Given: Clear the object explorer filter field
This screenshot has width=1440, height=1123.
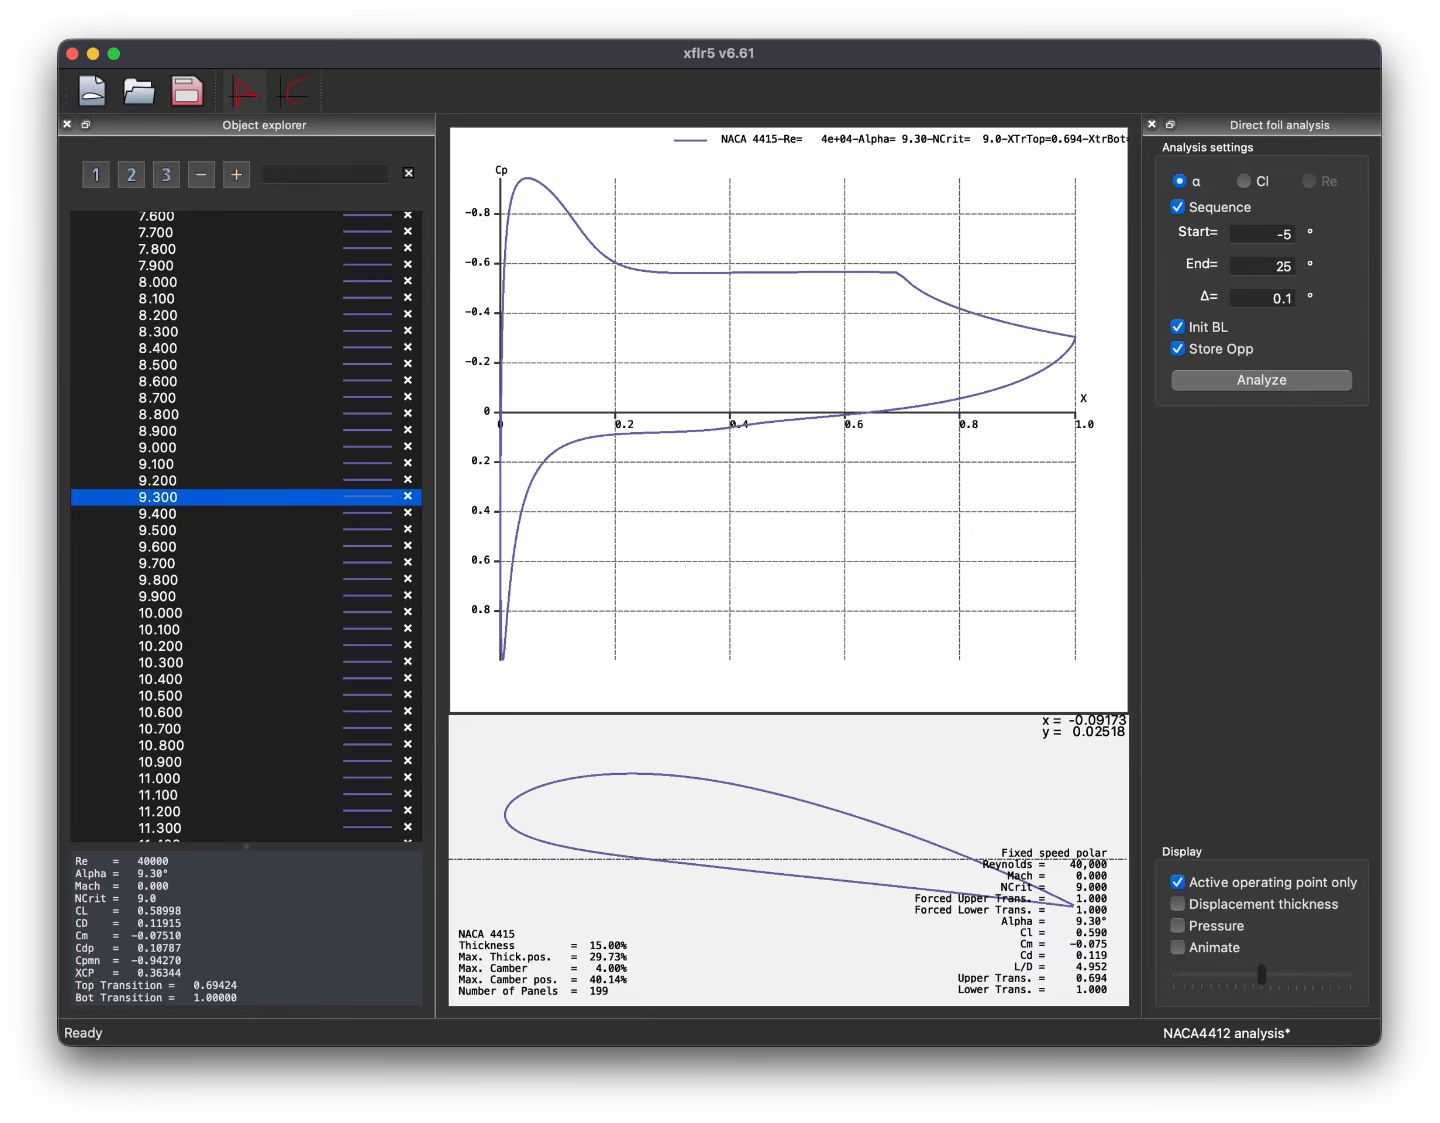Looking at the screenshot, I should coord(408,173).
